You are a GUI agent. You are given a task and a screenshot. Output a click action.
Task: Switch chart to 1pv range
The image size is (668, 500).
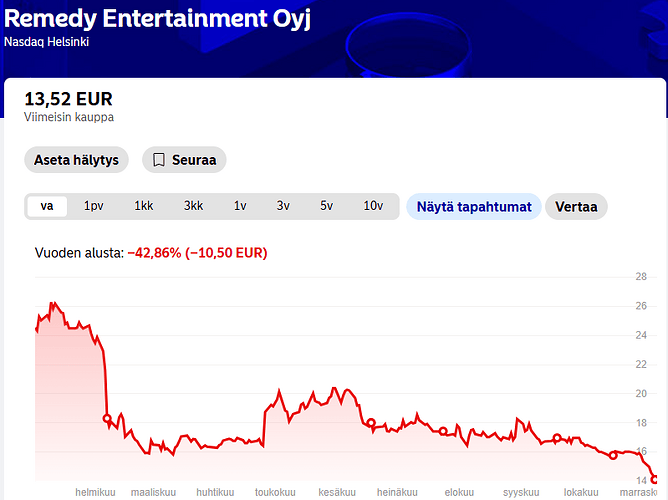(x=94, y=206)
